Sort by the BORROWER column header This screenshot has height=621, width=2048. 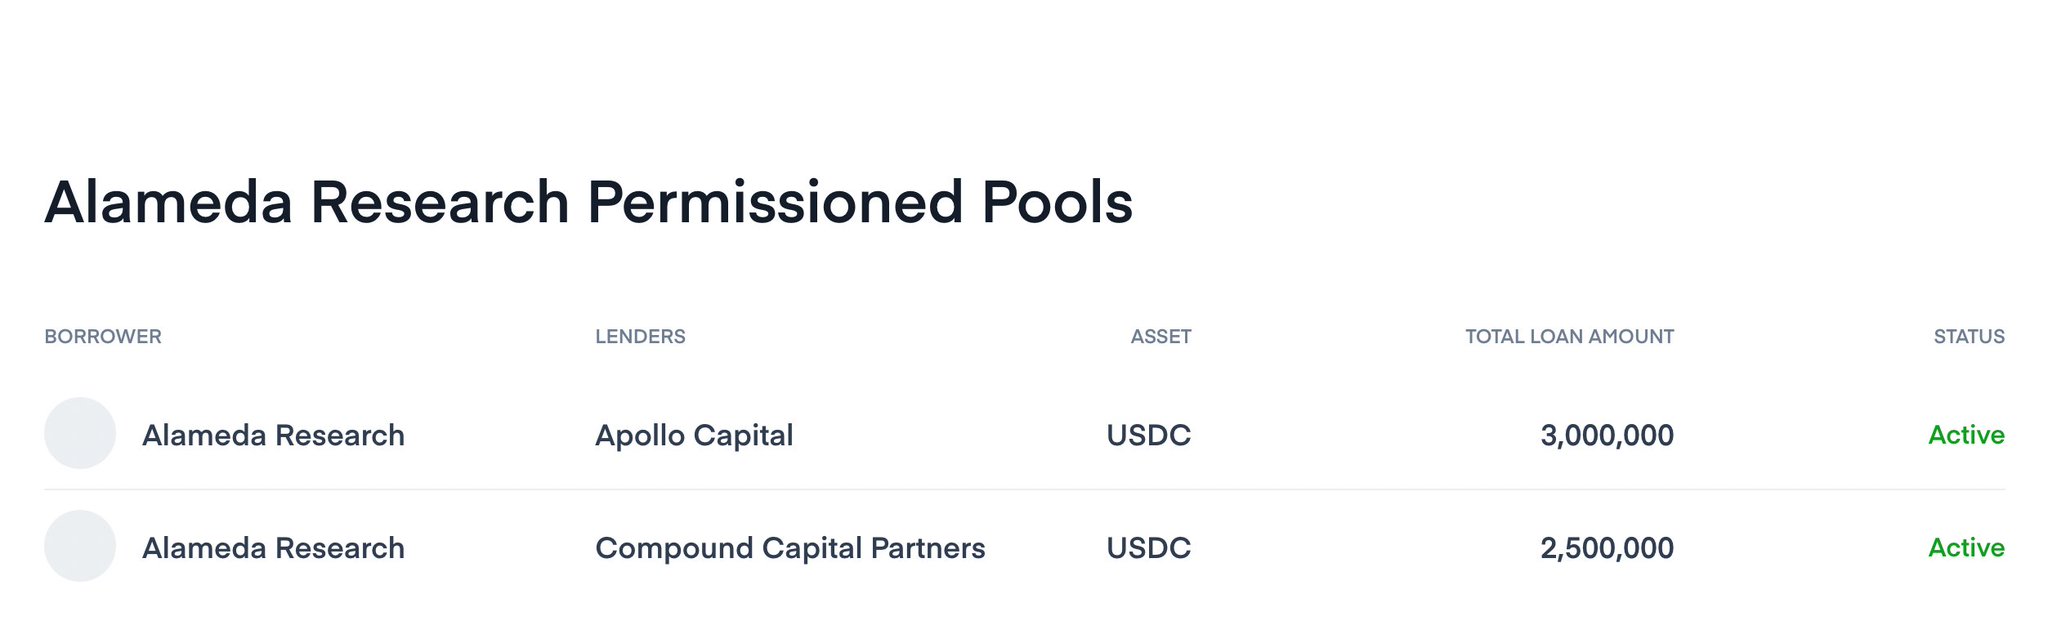(x=103, y=337)
